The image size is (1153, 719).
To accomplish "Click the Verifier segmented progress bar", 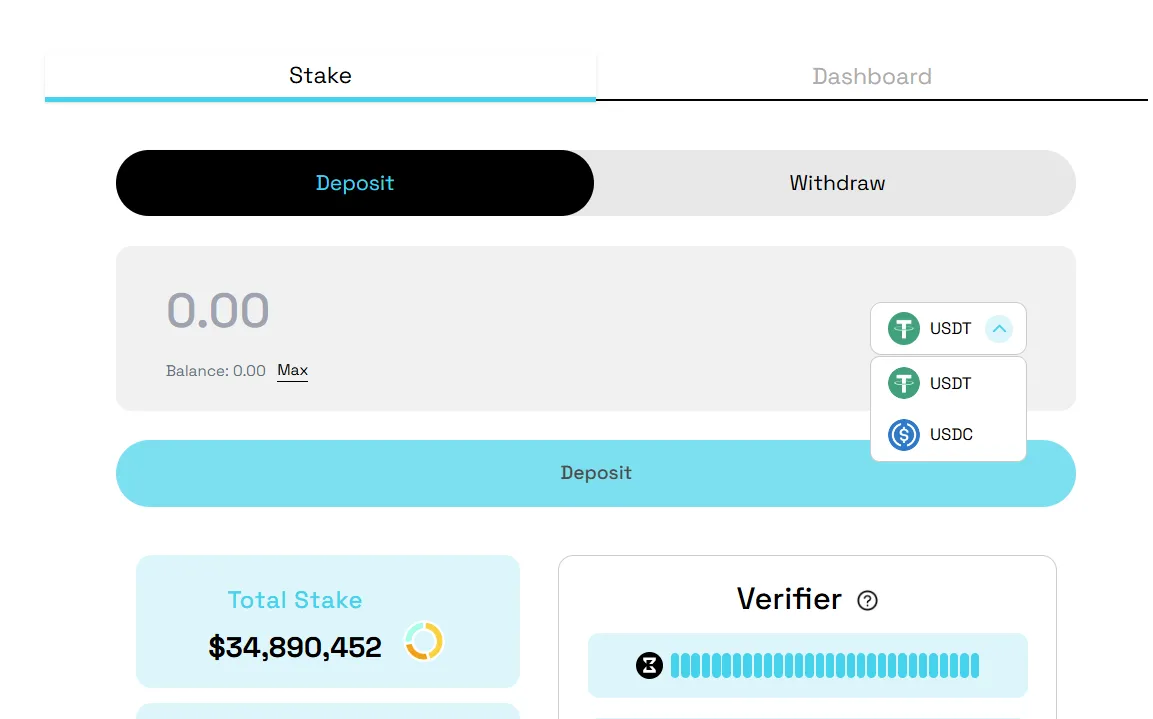I will [824, 665].
